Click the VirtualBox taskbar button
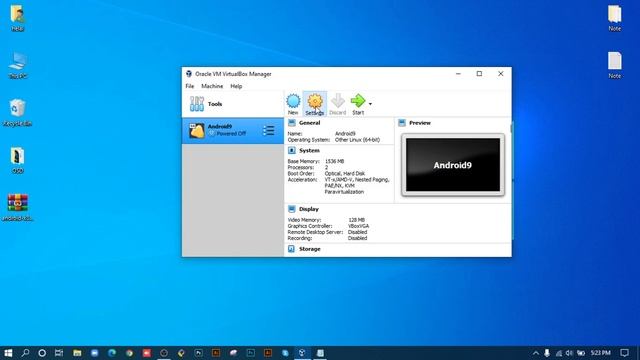640x360 pixels. [x=302, y=353]
